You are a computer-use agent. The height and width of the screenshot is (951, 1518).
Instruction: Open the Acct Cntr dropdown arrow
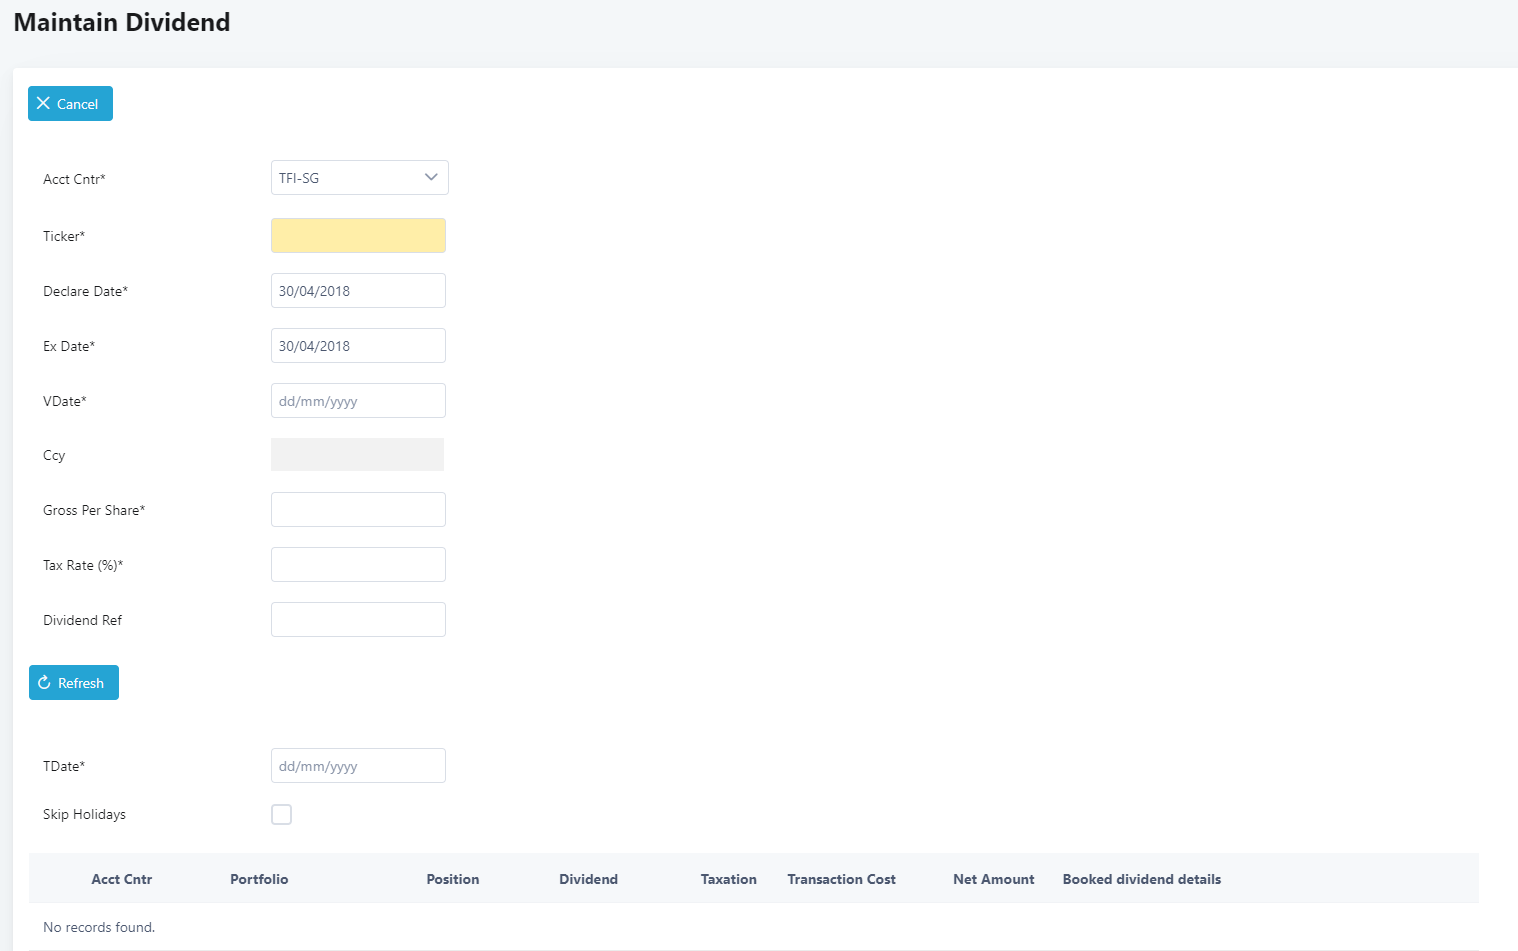click(x=431, y=178)
